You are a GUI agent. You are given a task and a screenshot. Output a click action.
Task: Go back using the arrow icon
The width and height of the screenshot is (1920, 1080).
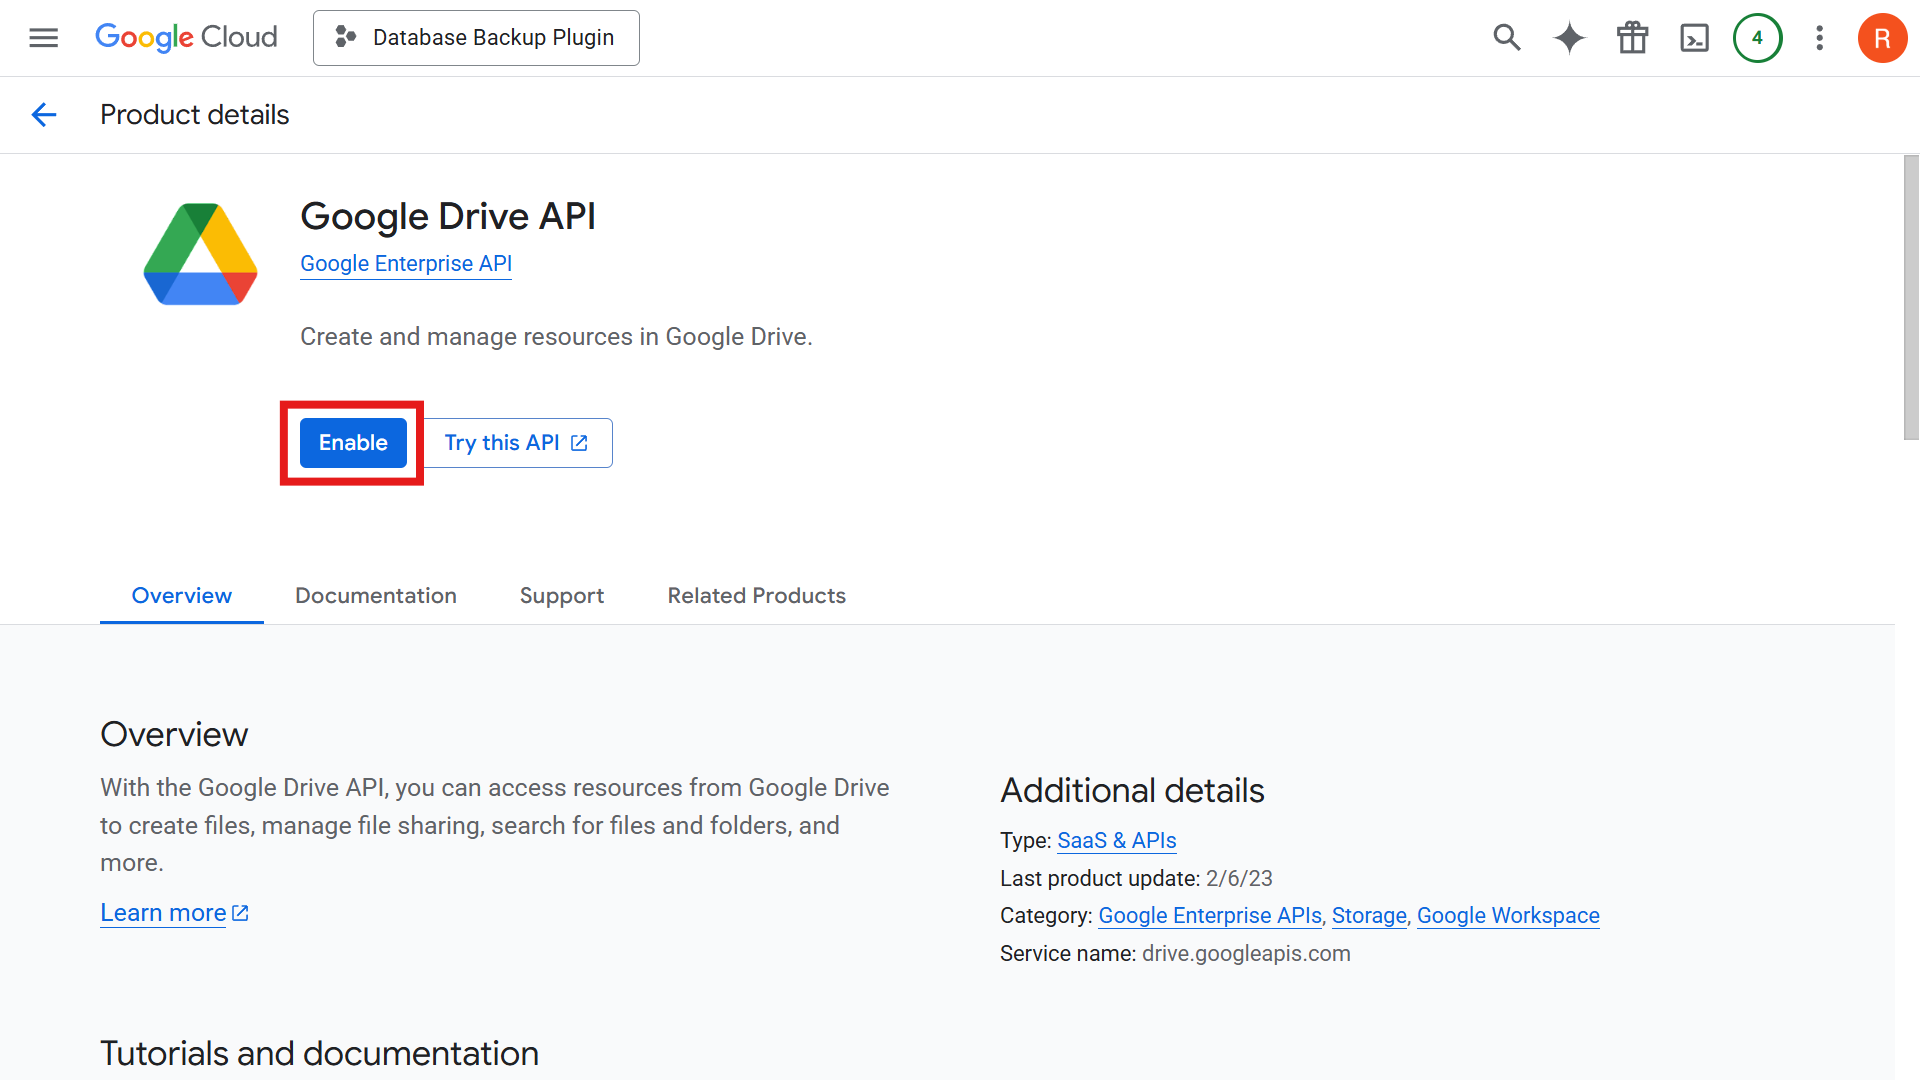click(44, 115)
